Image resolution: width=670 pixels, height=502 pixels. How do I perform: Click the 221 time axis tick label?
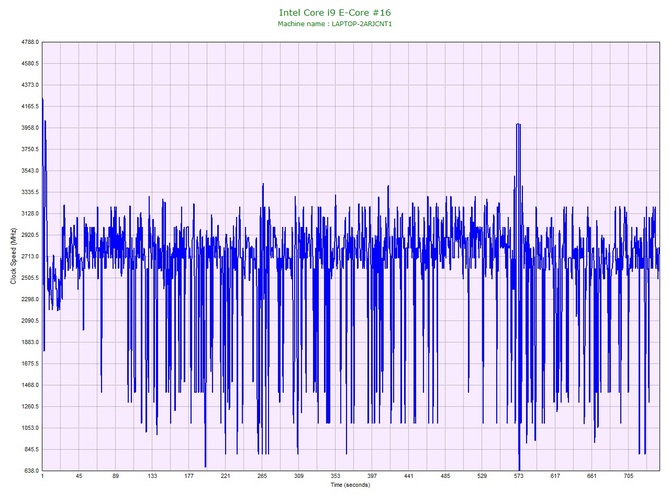coord(225,476)
